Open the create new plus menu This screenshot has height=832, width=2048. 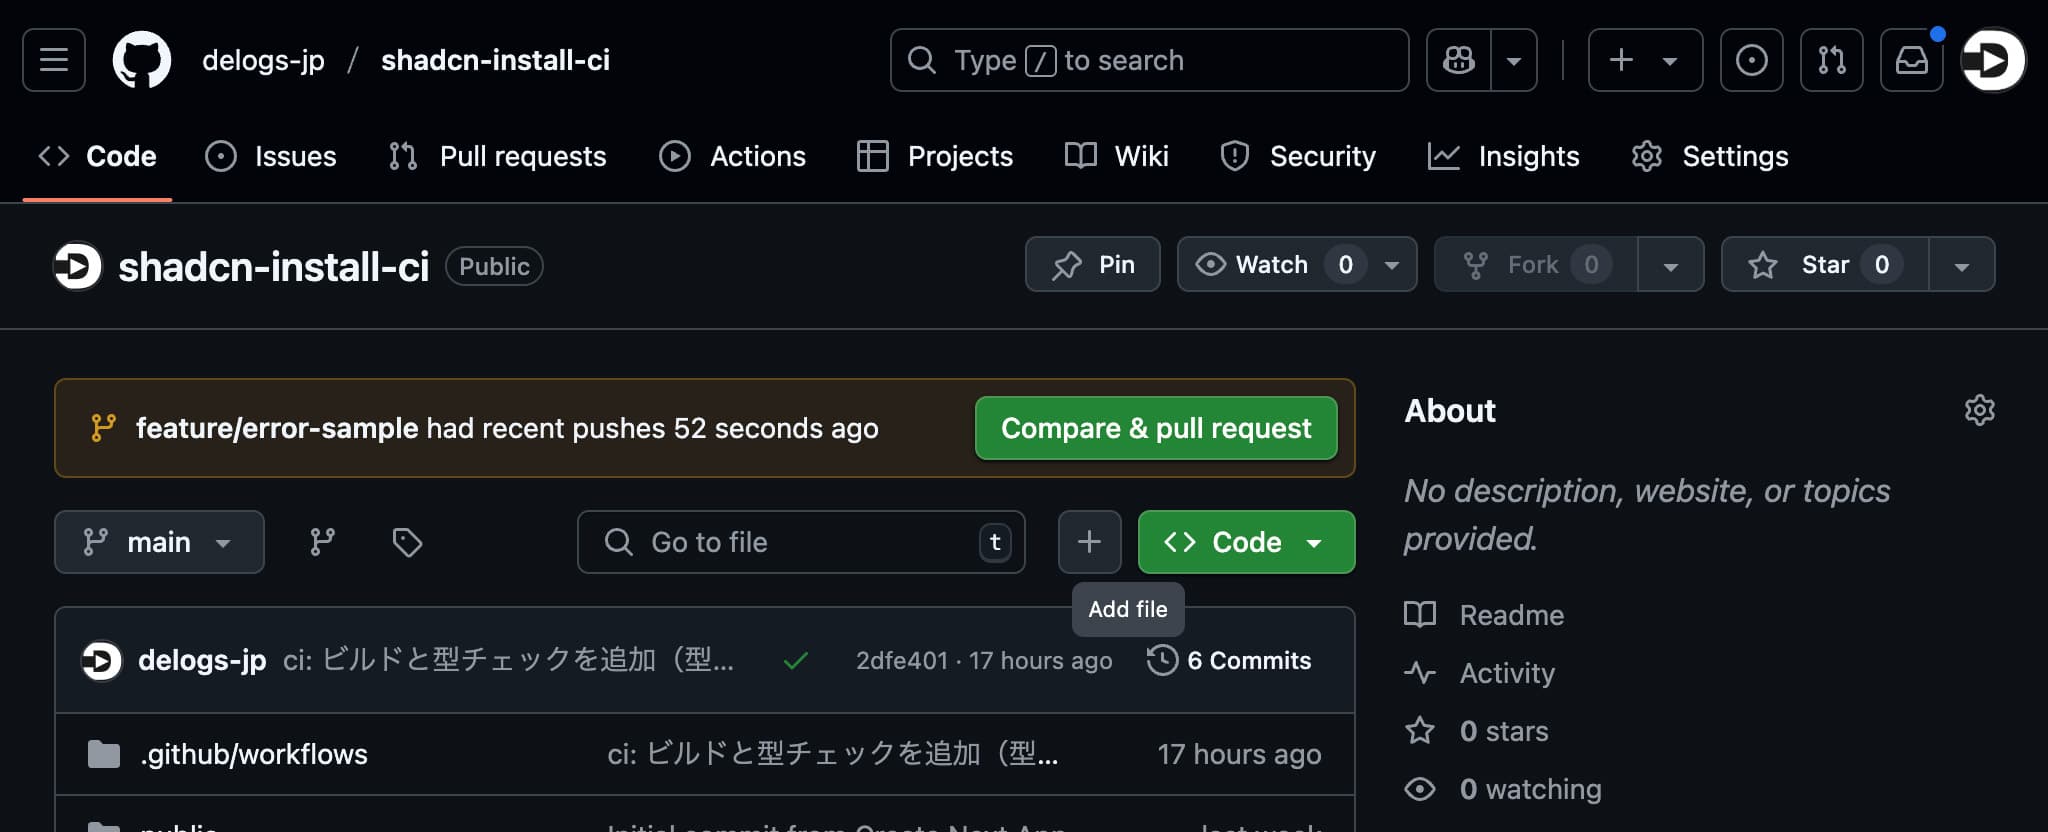[x=1645, y=60]
